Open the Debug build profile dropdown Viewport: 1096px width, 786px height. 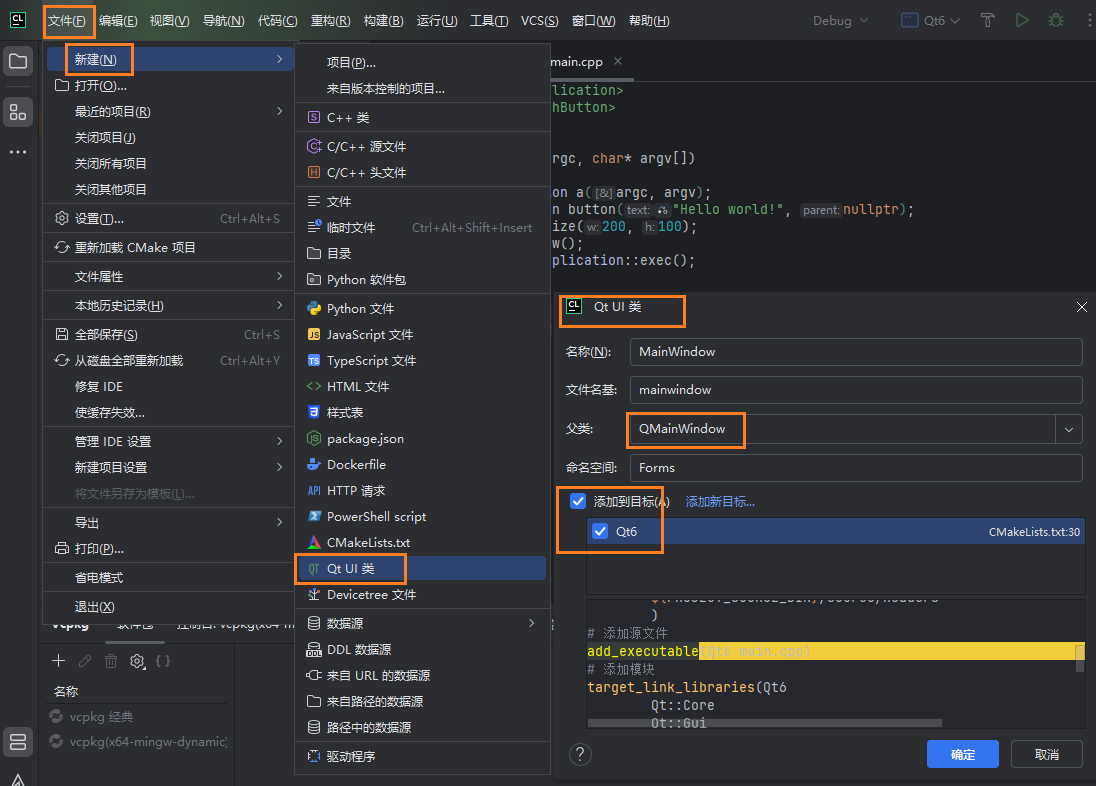841,20
